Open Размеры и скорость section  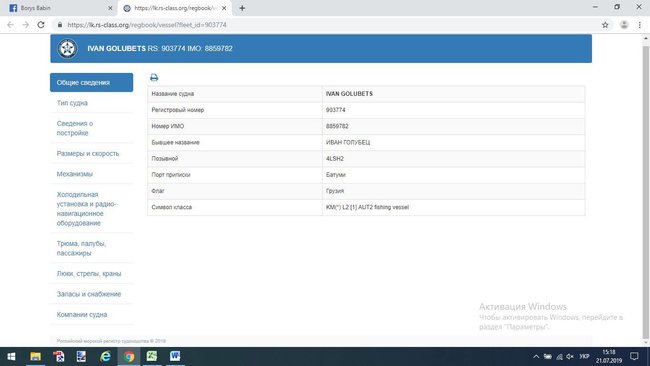coord(92,153)
